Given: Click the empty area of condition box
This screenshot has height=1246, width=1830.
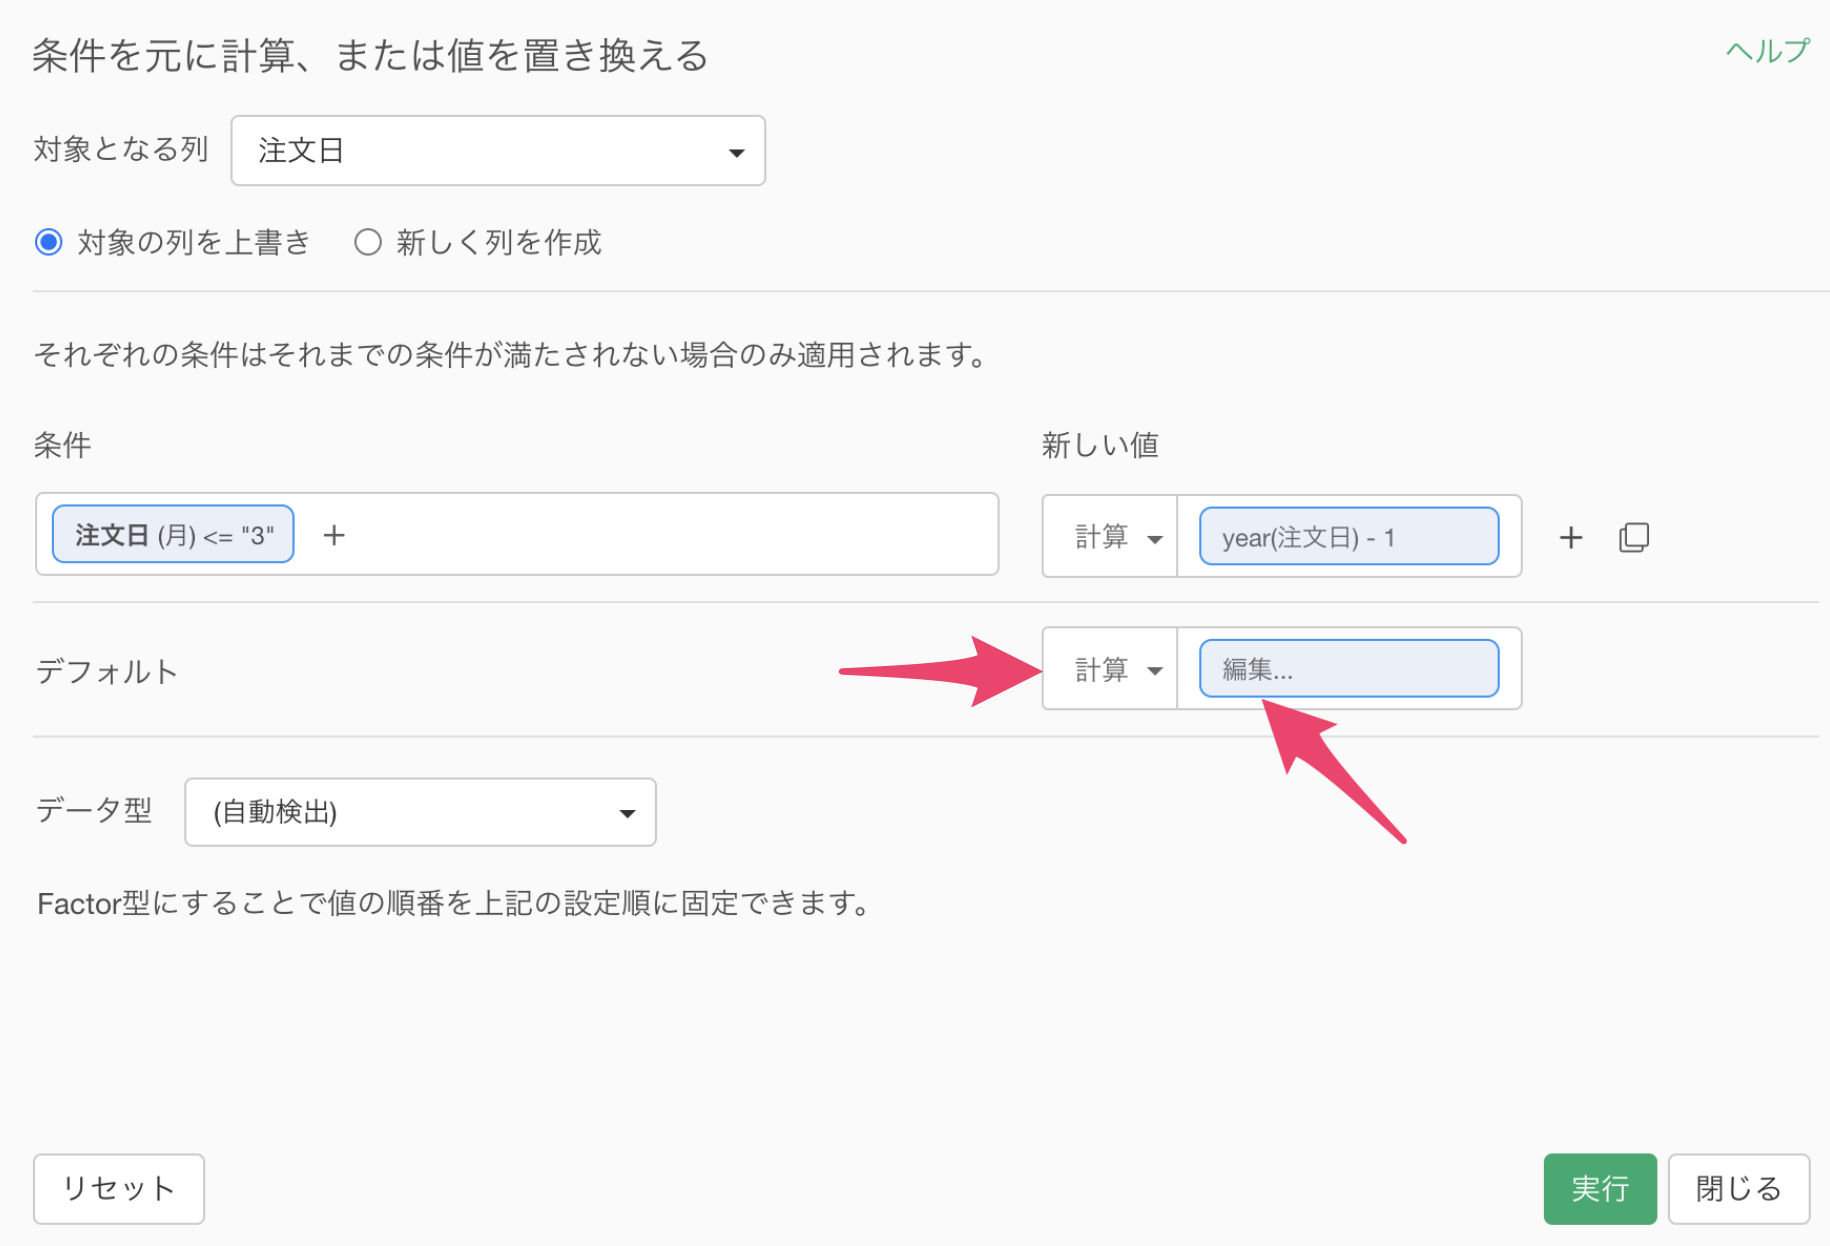Looking at the screenshot, I should click(x=670, y=535).
